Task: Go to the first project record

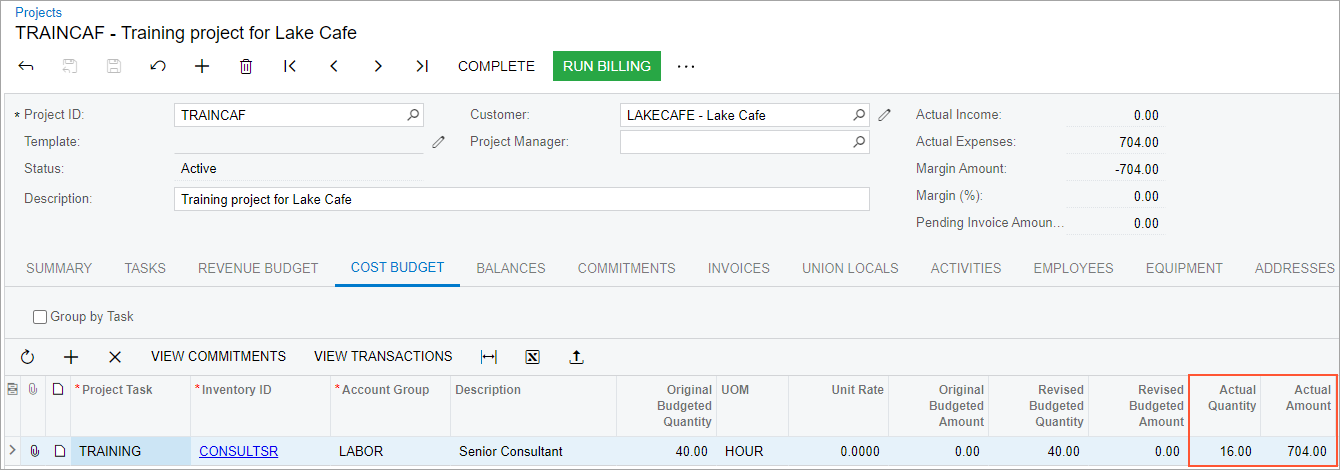Action: (x=290, y=66)
